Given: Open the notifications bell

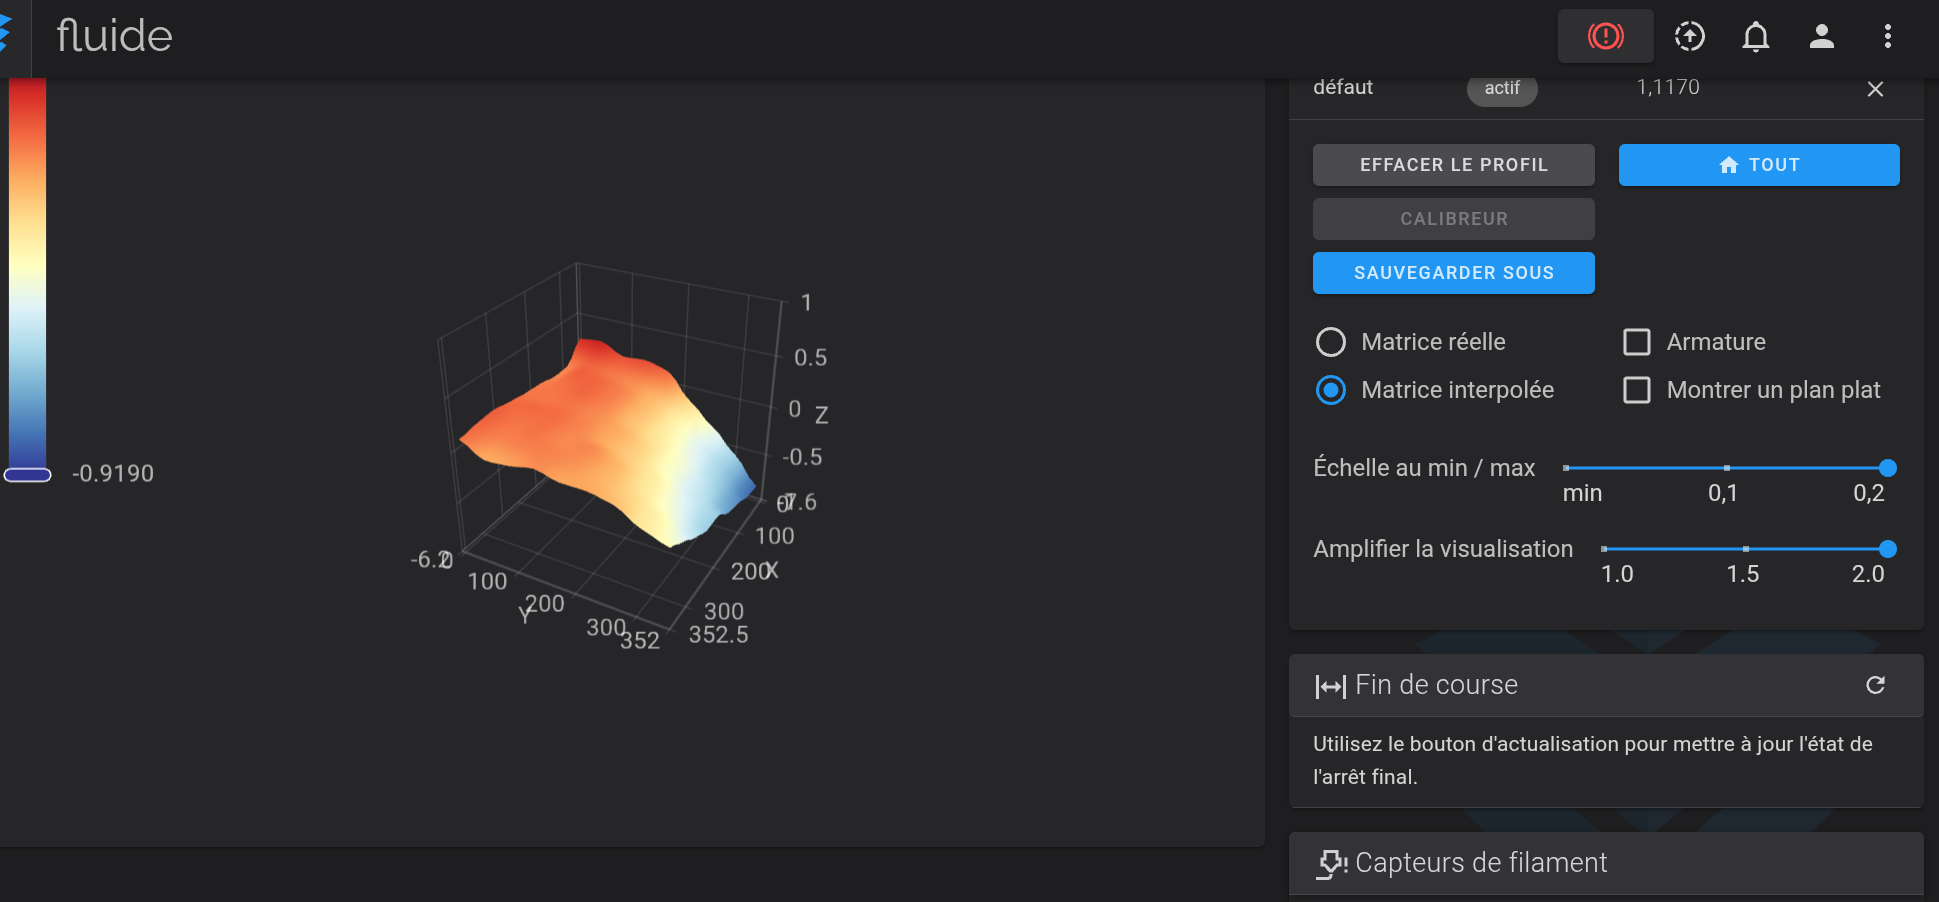Looking at the screenshot, I should [x=1755, y=37].
